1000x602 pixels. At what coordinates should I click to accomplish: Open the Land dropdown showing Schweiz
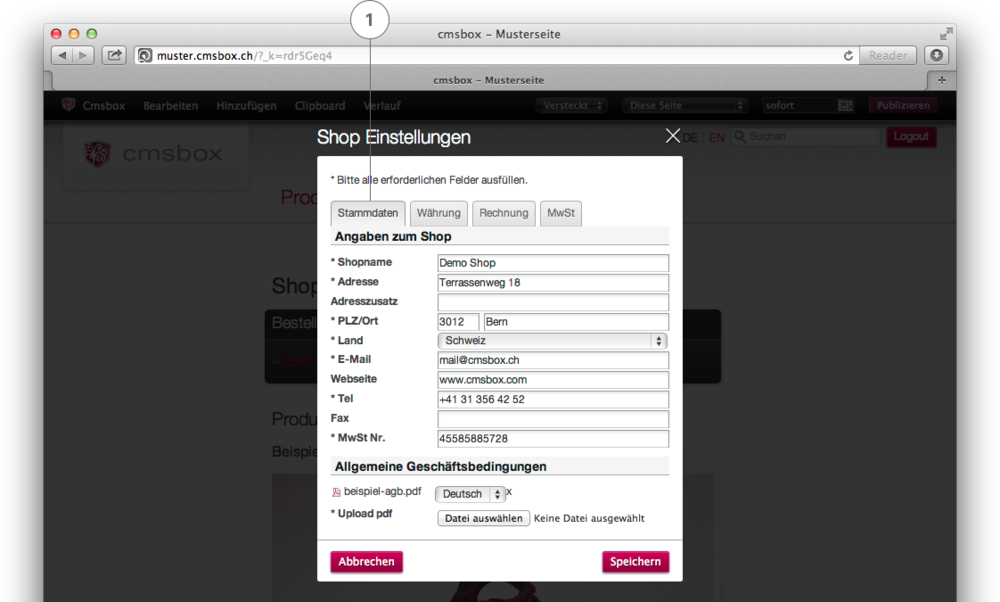point(552,341)
